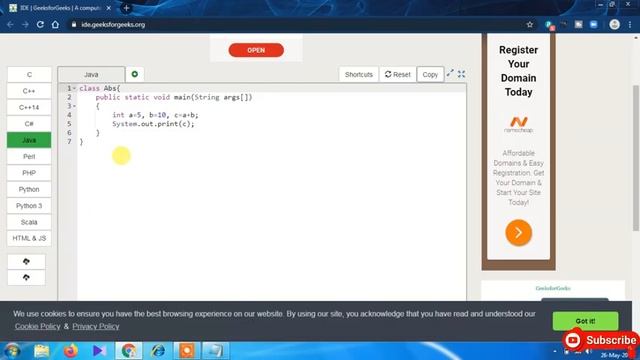Click the teal extension icon with red badge
This screenshot has width=640, height=360.
pyautogui.click(x=549, y=25)
